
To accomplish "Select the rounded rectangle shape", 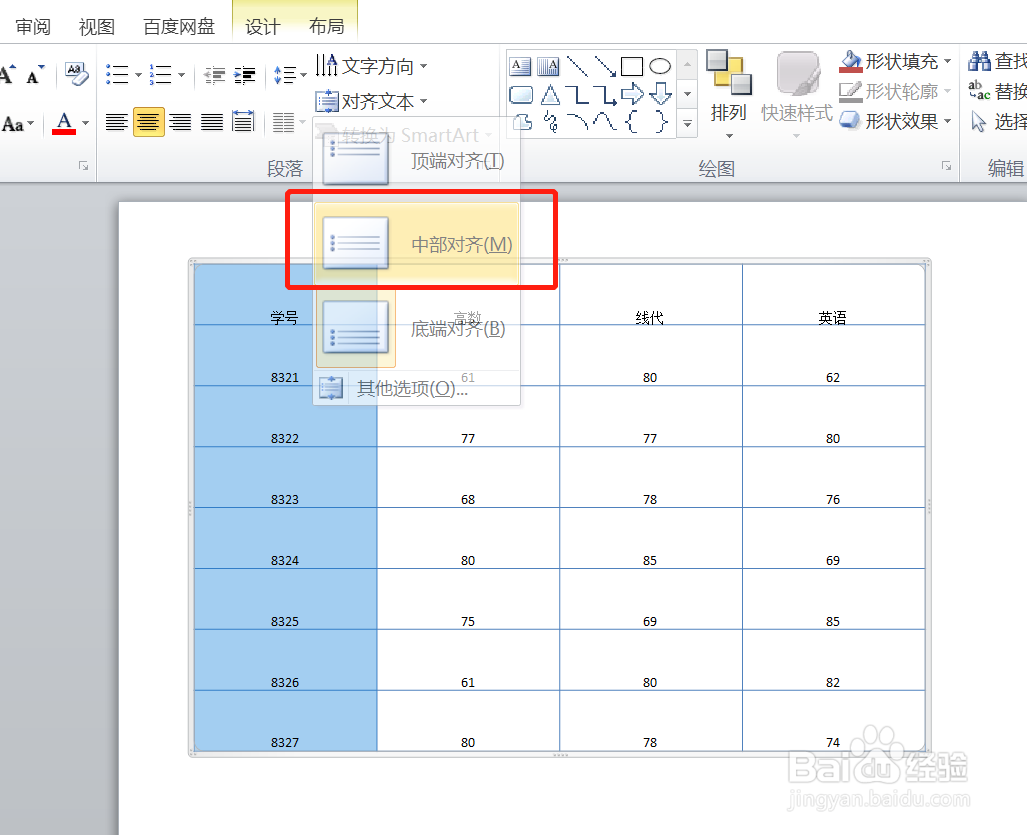I will click(521, 95).
